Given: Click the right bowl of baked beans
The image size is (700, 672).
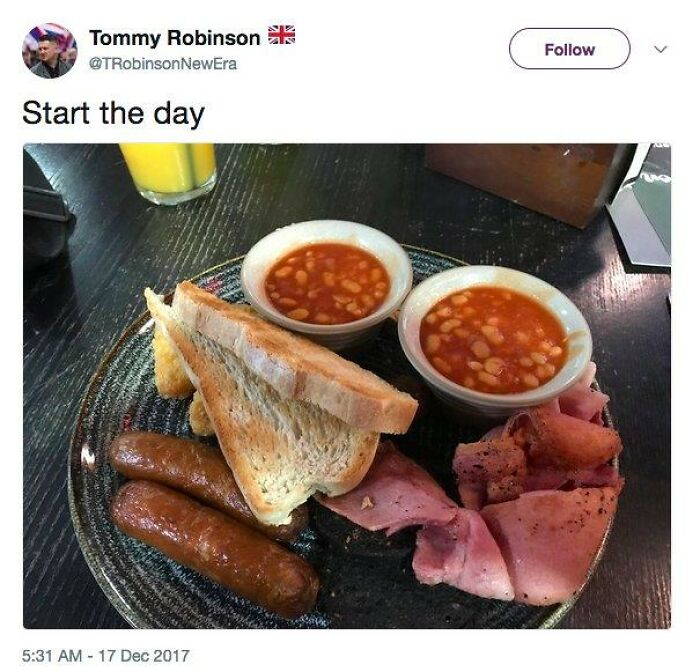Looking at the screenshot, I should pyautogui.click(x=495, y=338).
